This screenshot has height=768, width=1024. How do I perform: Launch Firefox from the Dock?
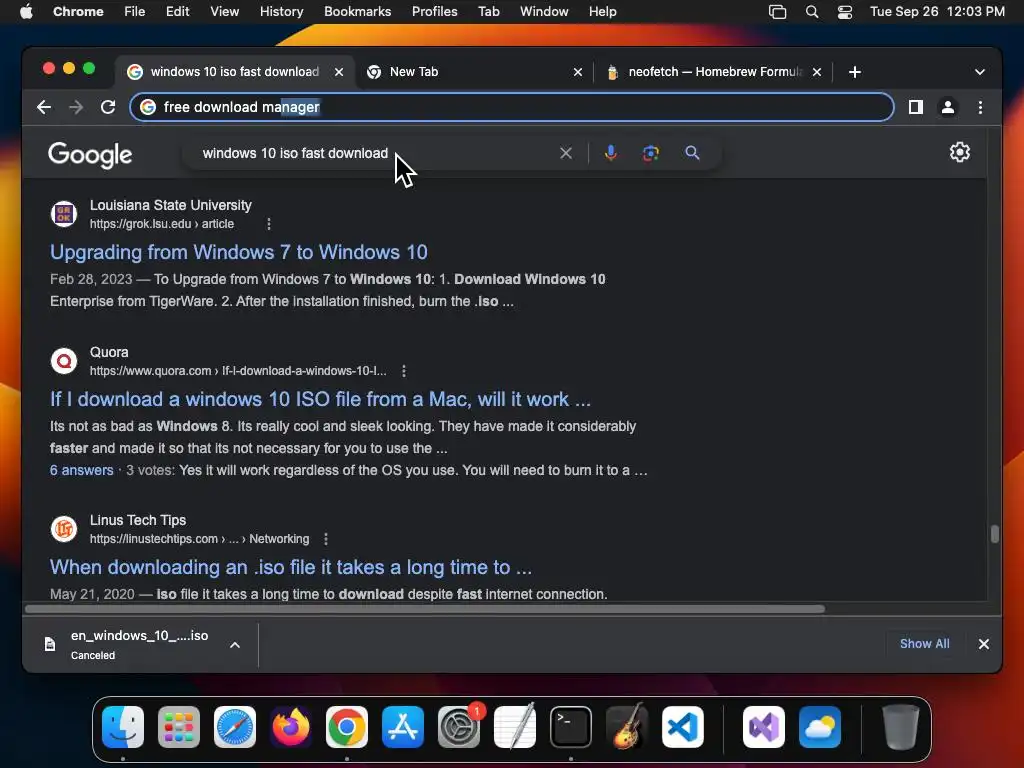pos(291,727)
